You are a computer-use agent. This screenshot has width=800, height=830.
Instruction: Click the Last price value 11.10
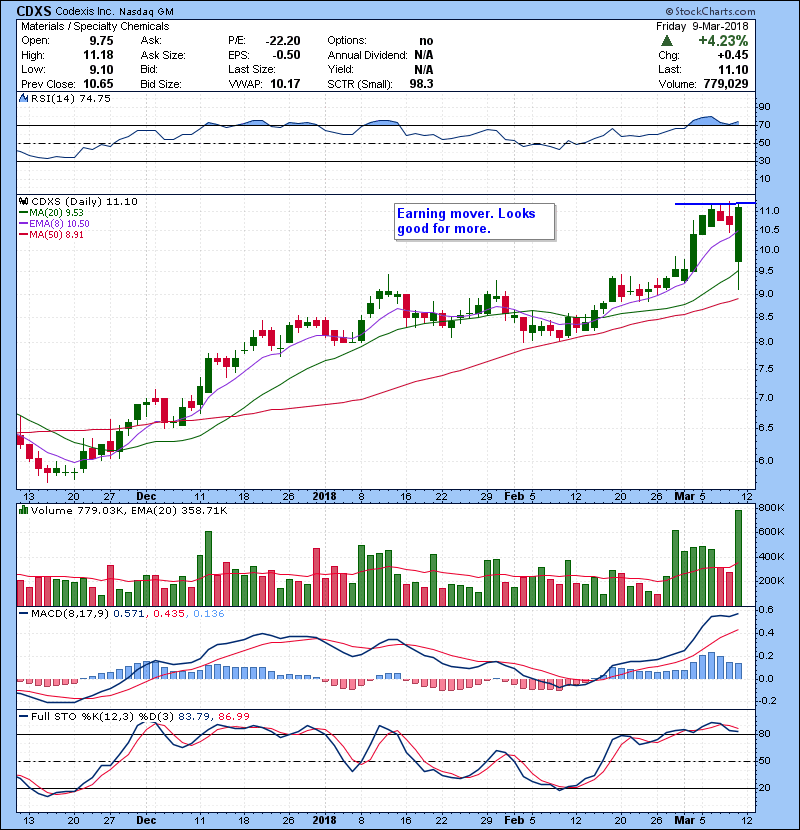[733, 69]
